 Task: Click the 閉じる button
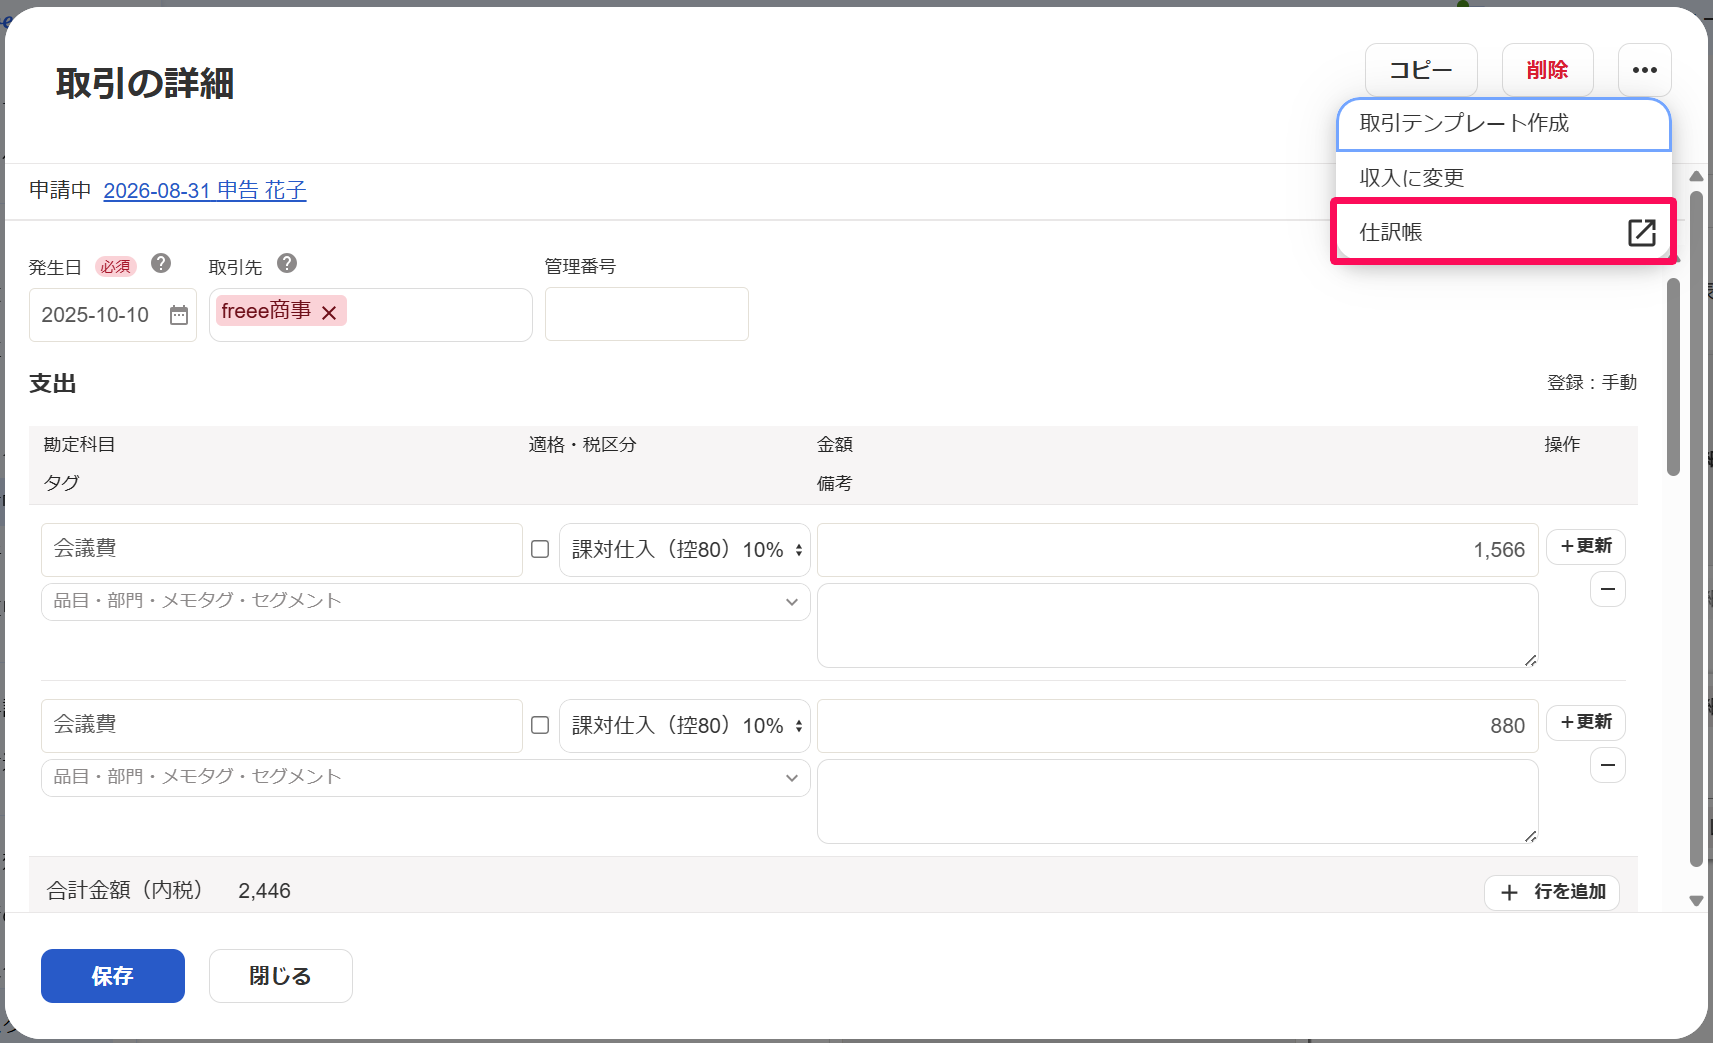coord(281,976)
